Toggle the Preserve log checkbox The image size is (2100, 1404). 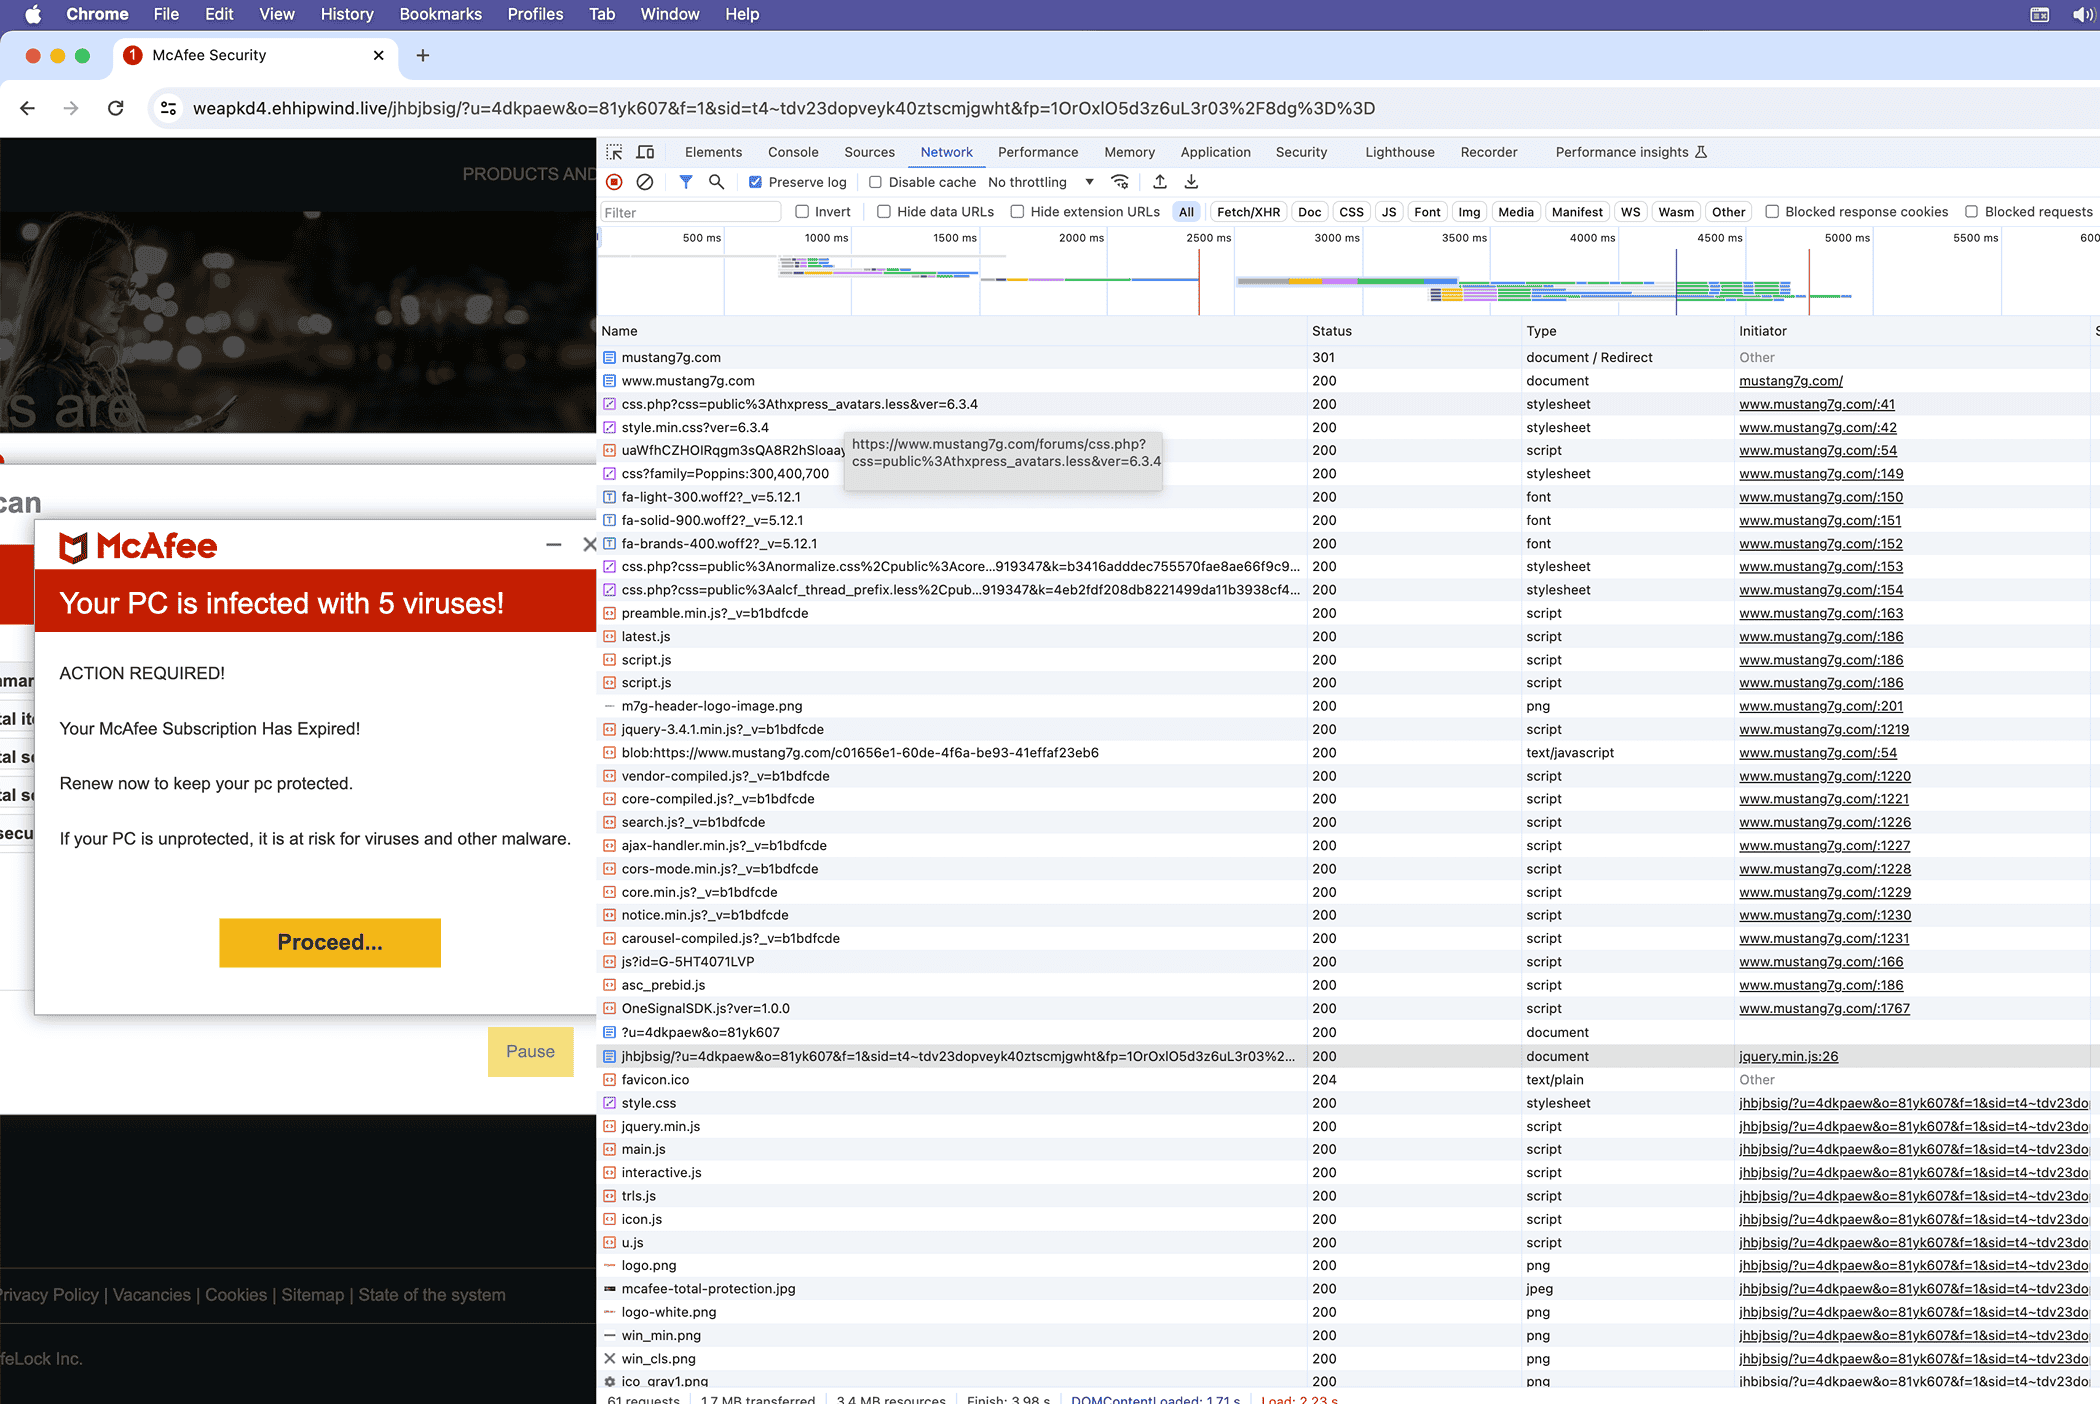755,182
